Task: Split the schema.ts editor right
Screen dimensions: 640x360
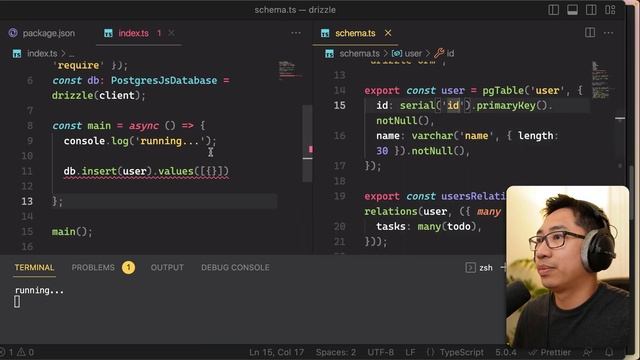Action: coord(590,33)
